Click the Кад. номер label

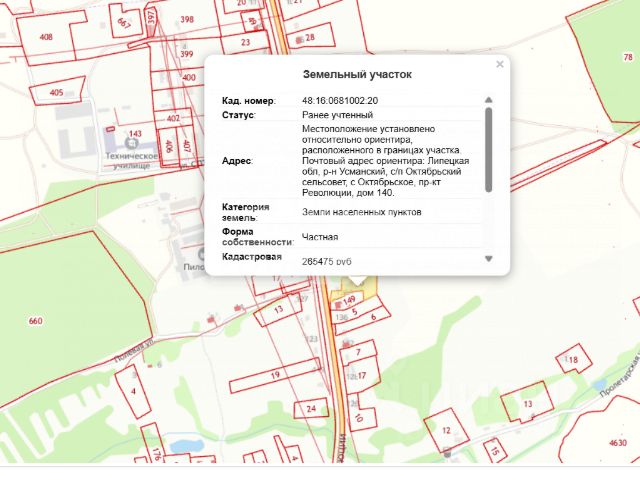[x=249, y=101]
